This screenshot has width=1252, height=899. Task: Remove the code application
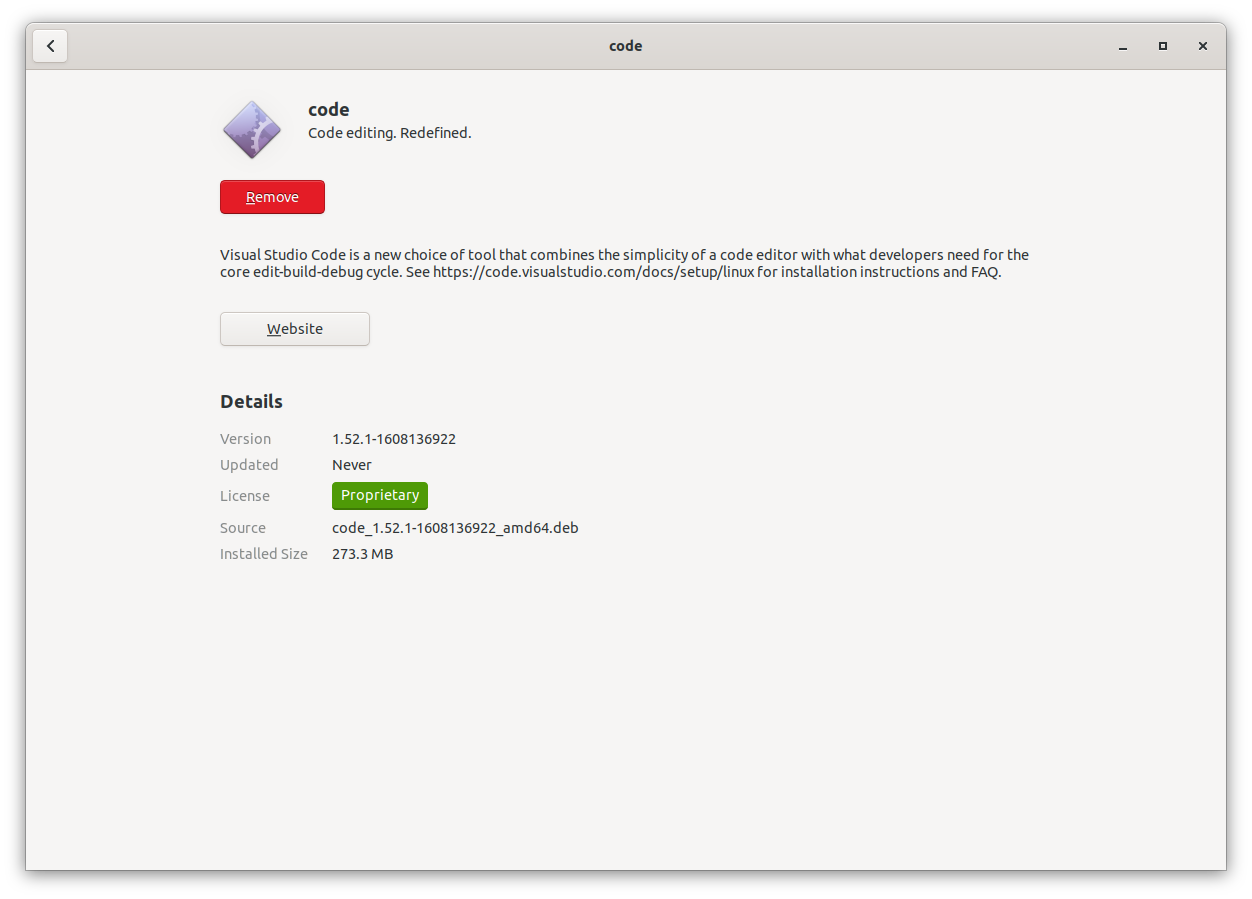coord(272,197)
